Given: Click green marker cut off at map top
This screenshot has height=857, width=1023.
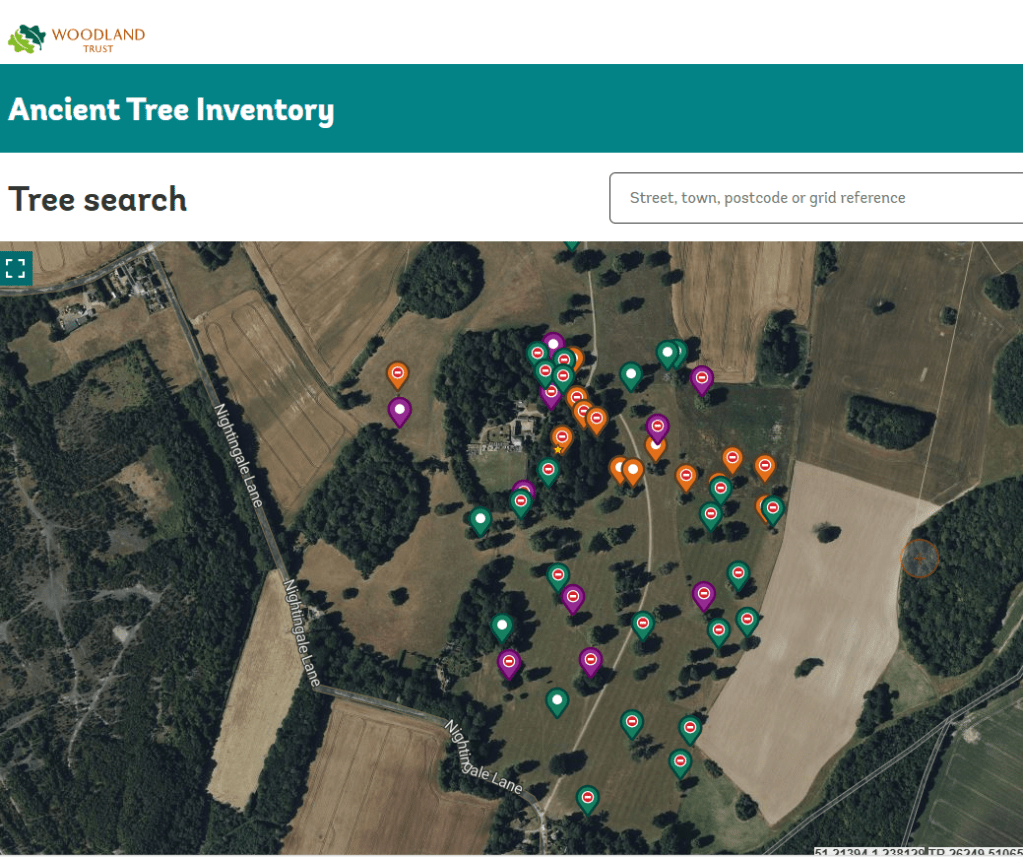Looking at the screenshot, I should coord(571,243).
